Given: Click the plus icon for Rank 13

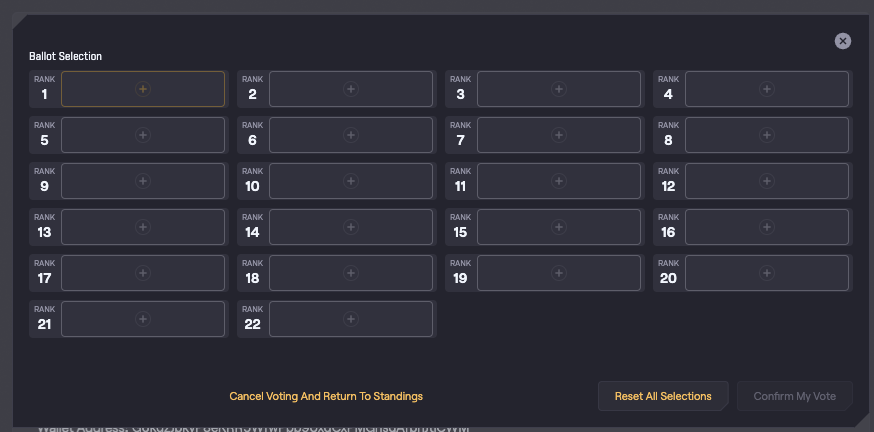Looking at the screenshot, I should click(143, 227).
